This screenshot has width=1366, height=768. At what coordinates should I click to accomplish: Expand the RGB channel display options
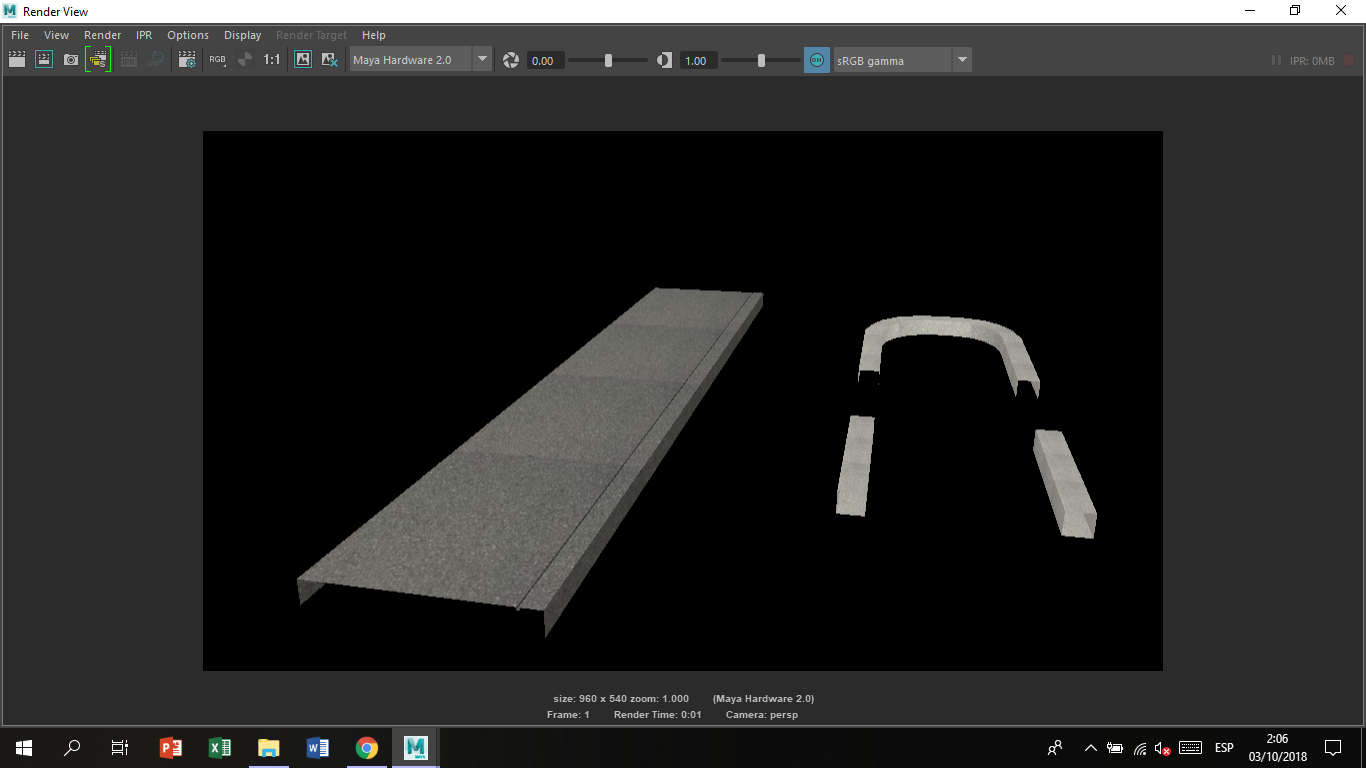pyautogui.click(x=225, y=66)
